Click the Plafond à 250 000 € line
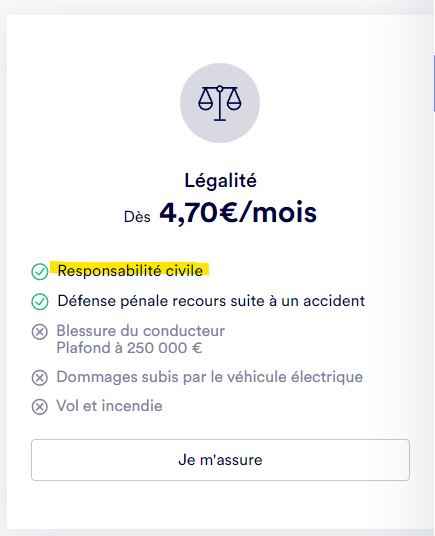 point(130,348)
